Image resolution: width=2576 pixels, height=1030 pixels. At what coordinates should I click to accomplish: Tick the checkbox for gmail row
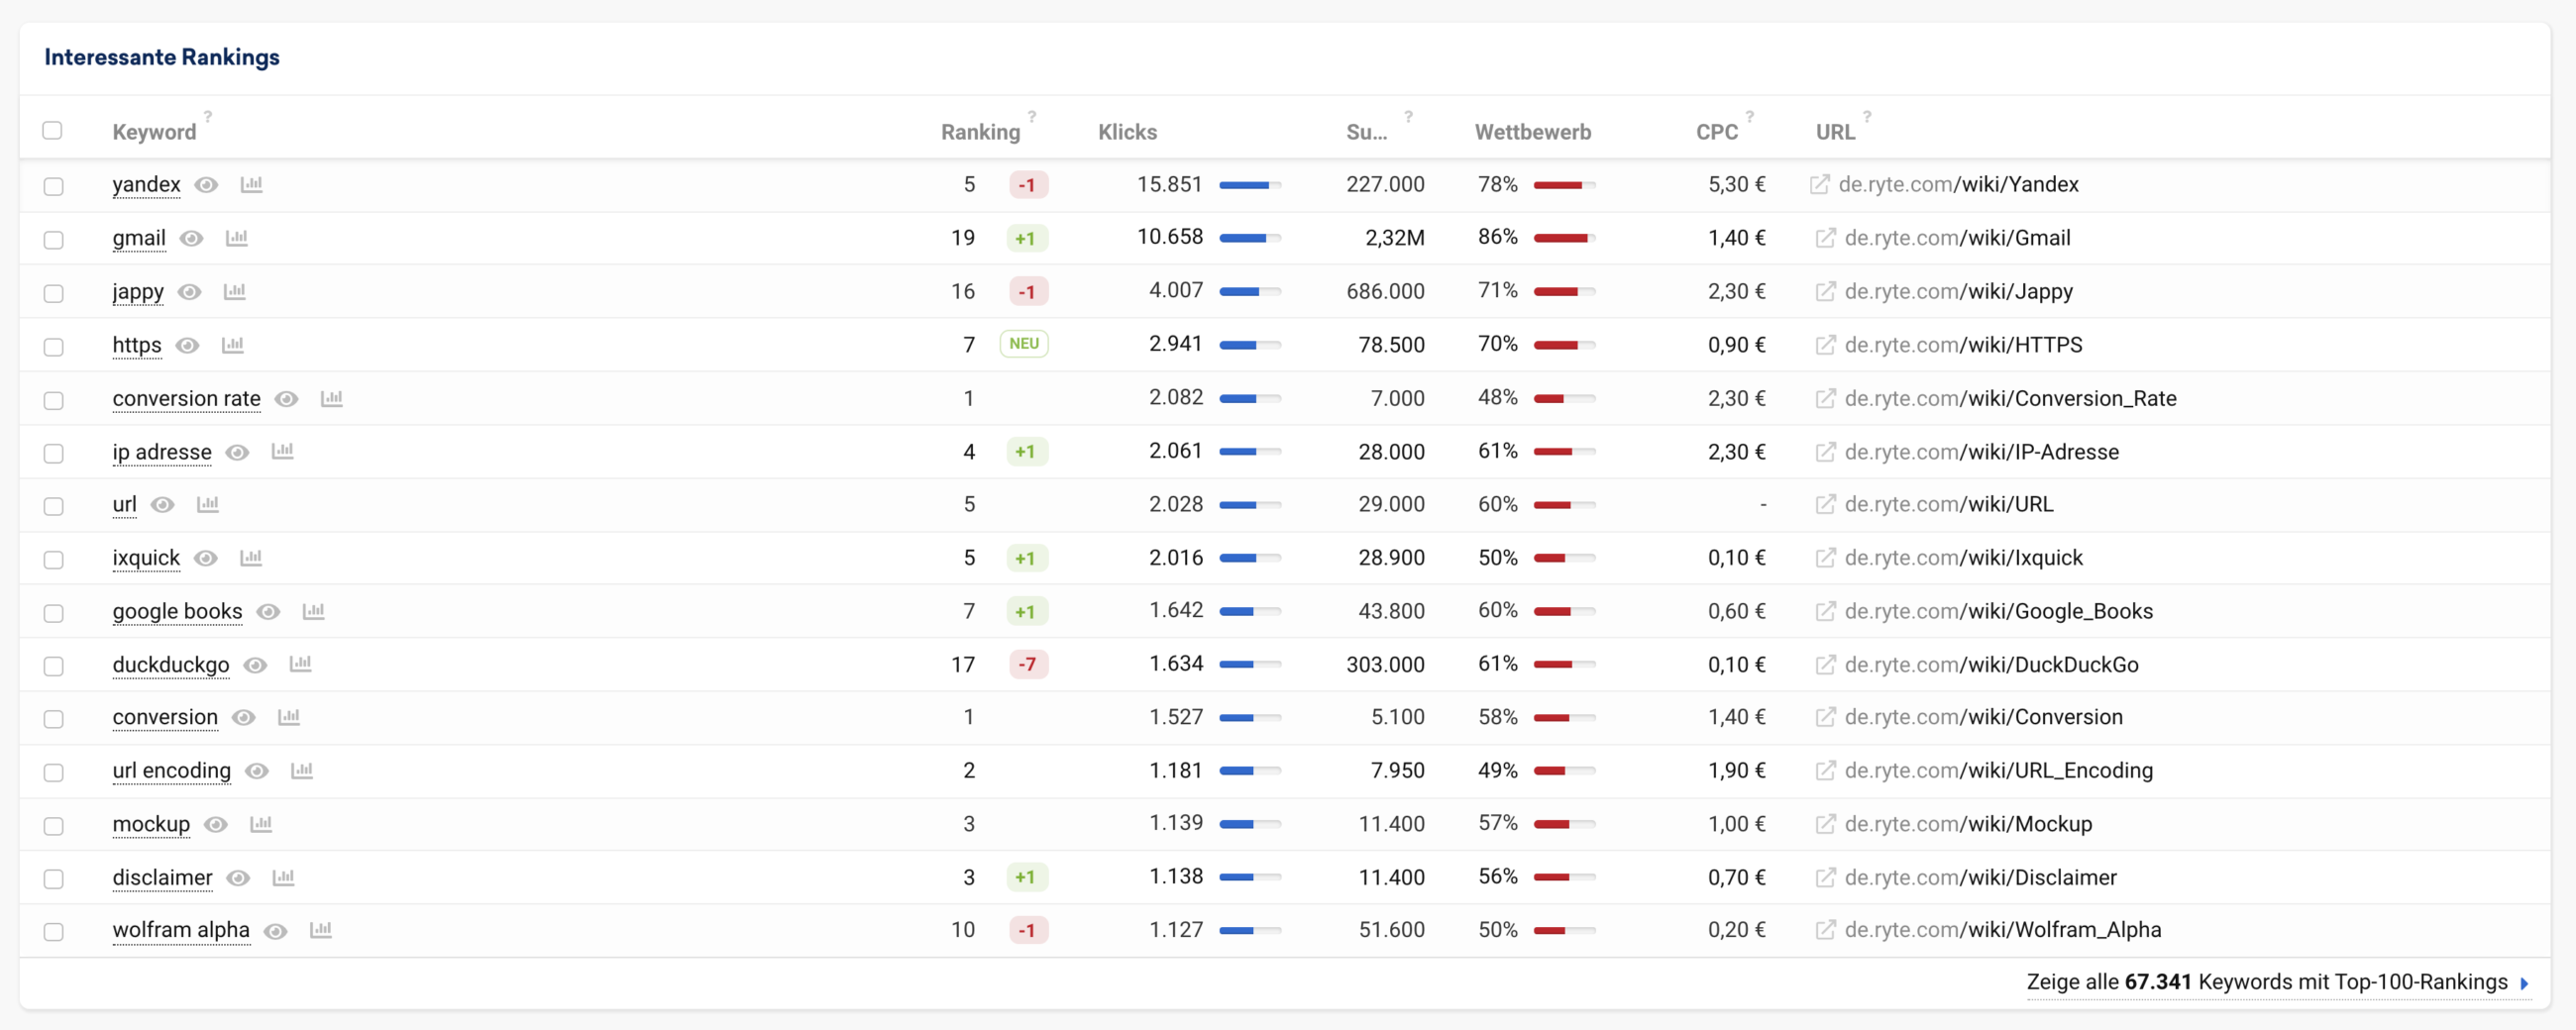click(x=53, y=240)
